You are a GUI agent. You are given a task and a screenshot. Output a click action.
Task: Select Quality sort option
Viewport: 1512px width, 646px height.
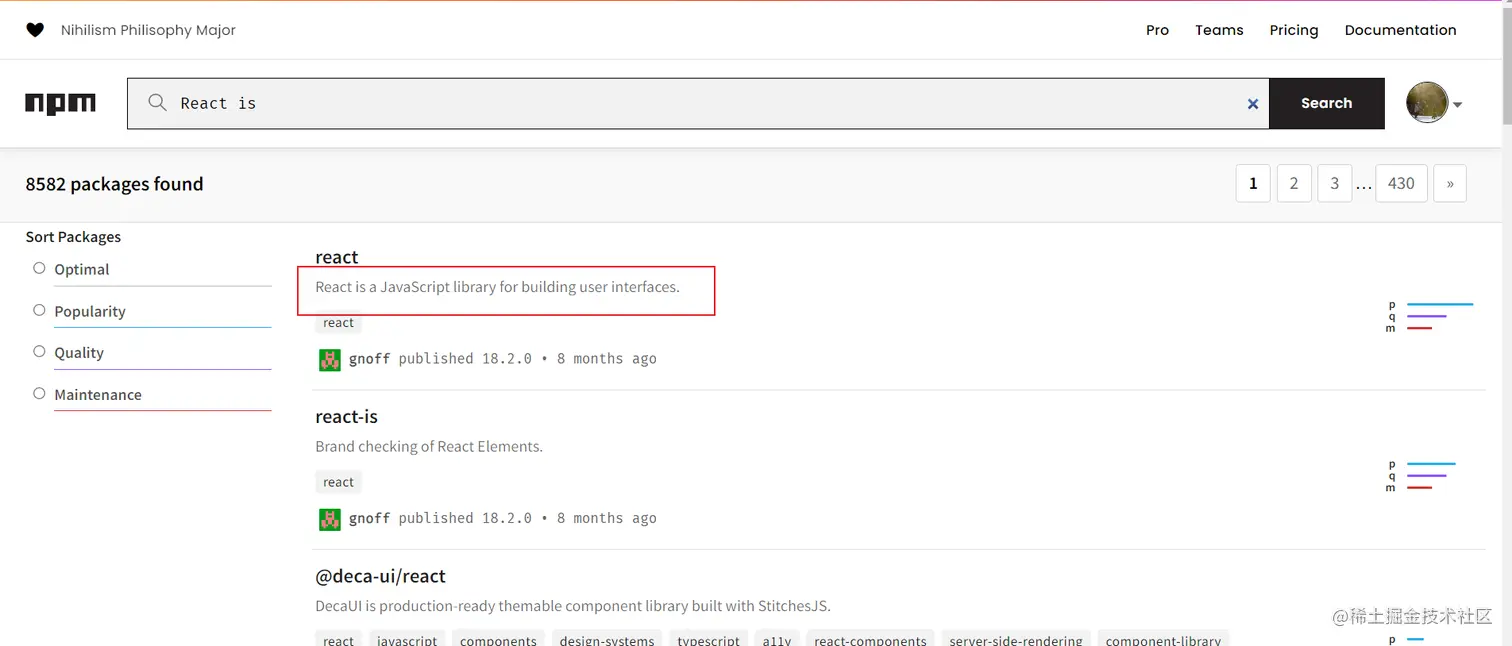(x=39, y=351)
